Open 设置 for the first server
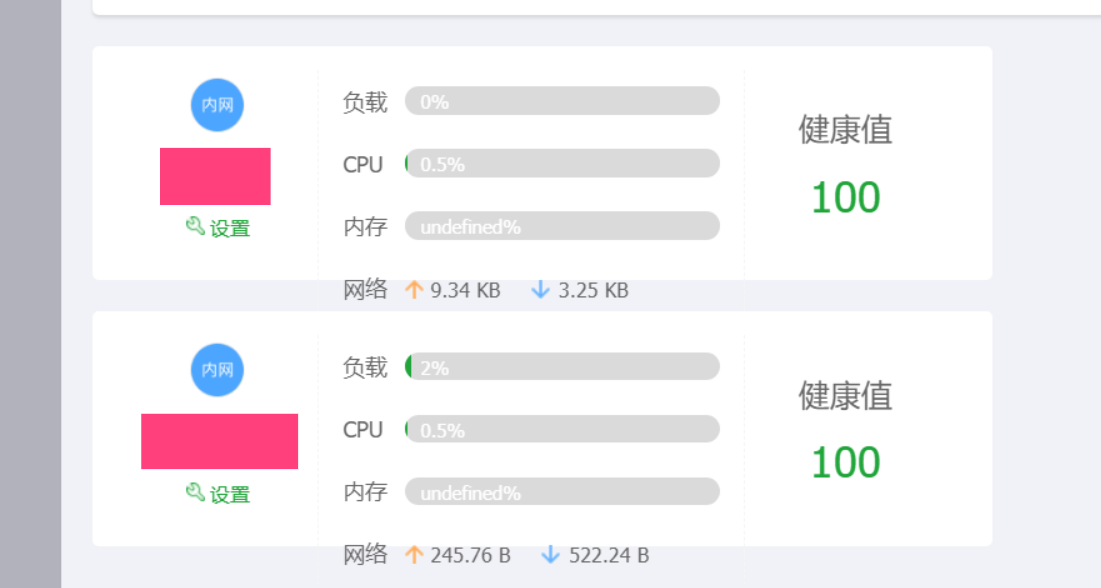The width and height of the screenshot is (1101, 588). click(x=218, y=228)
